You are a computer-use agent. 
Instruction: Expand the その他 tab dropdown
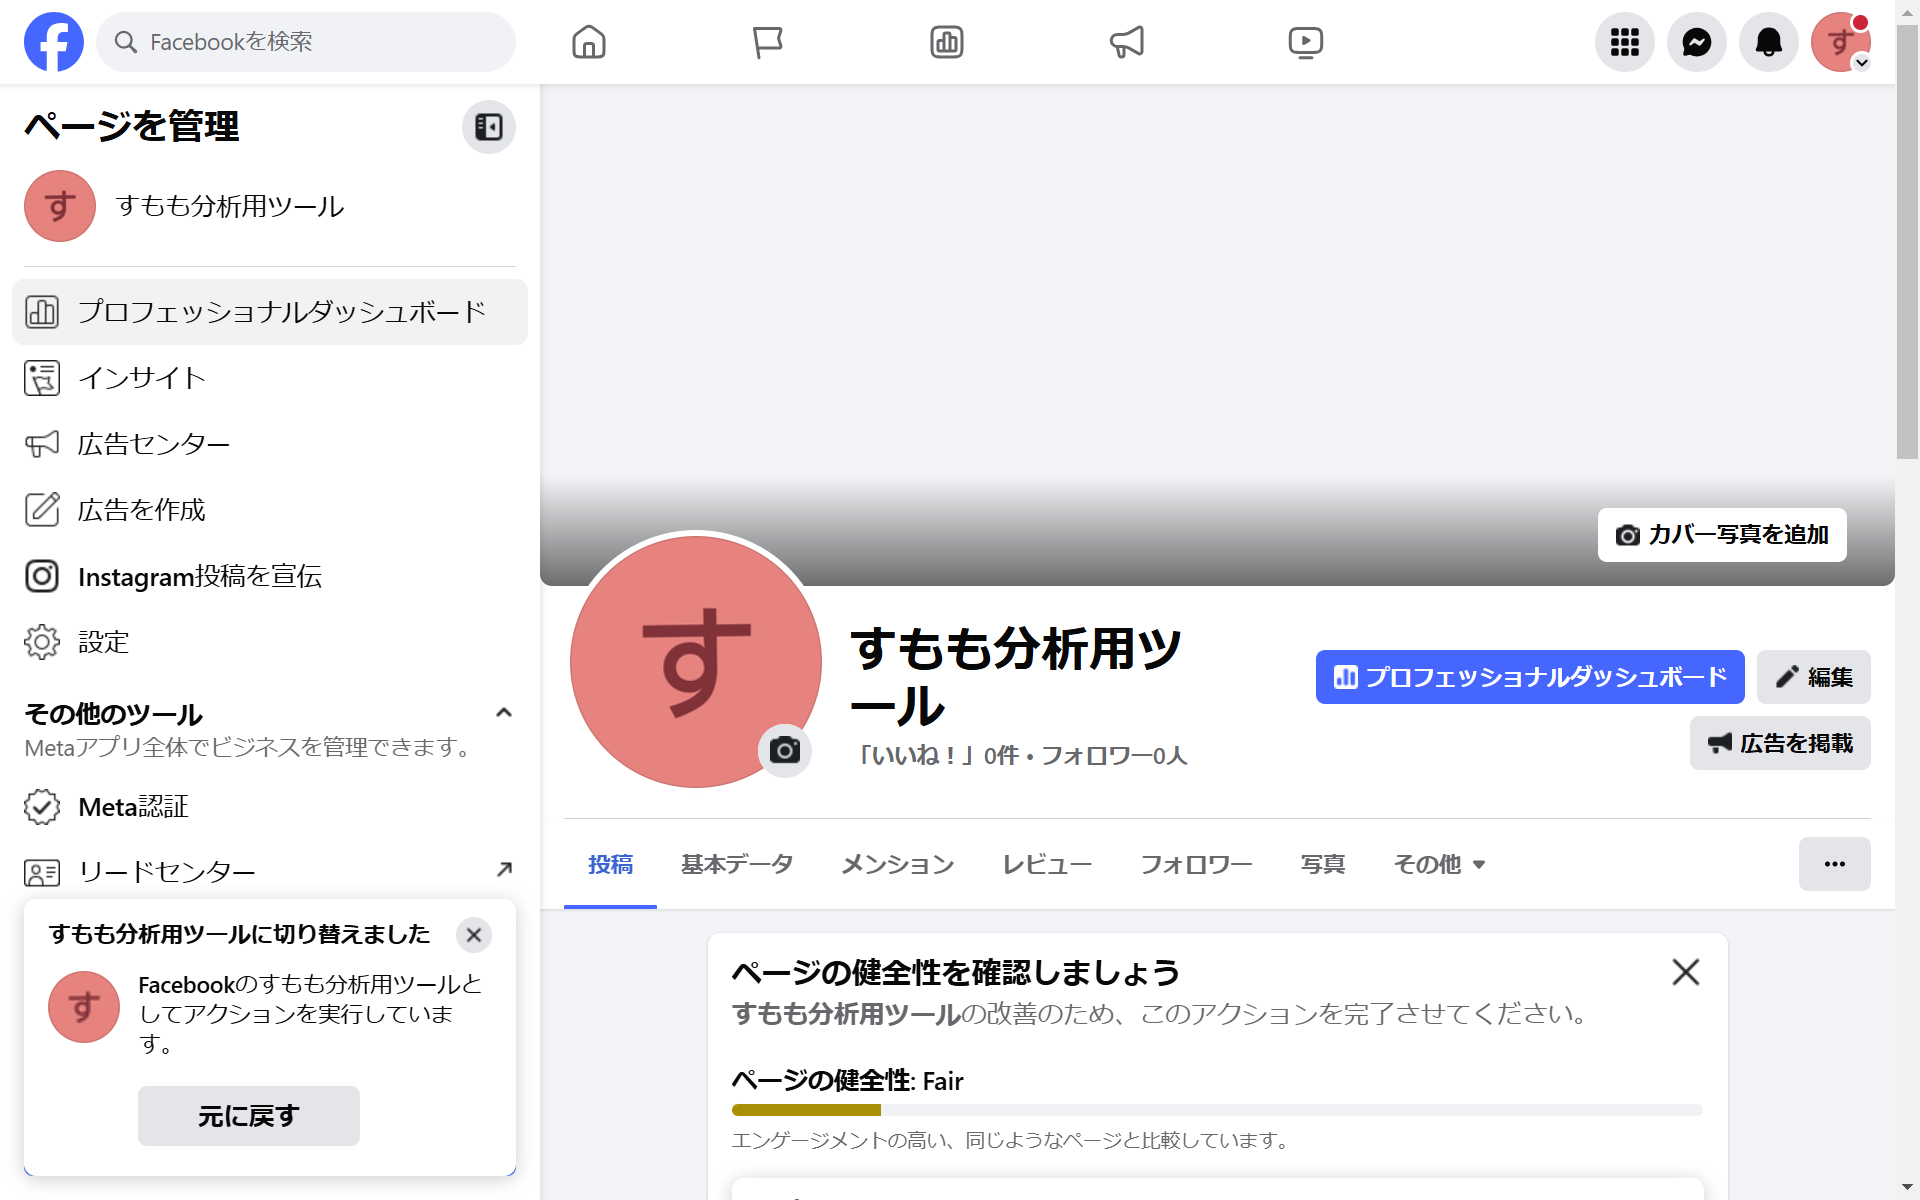click(x=1439, y=864)
